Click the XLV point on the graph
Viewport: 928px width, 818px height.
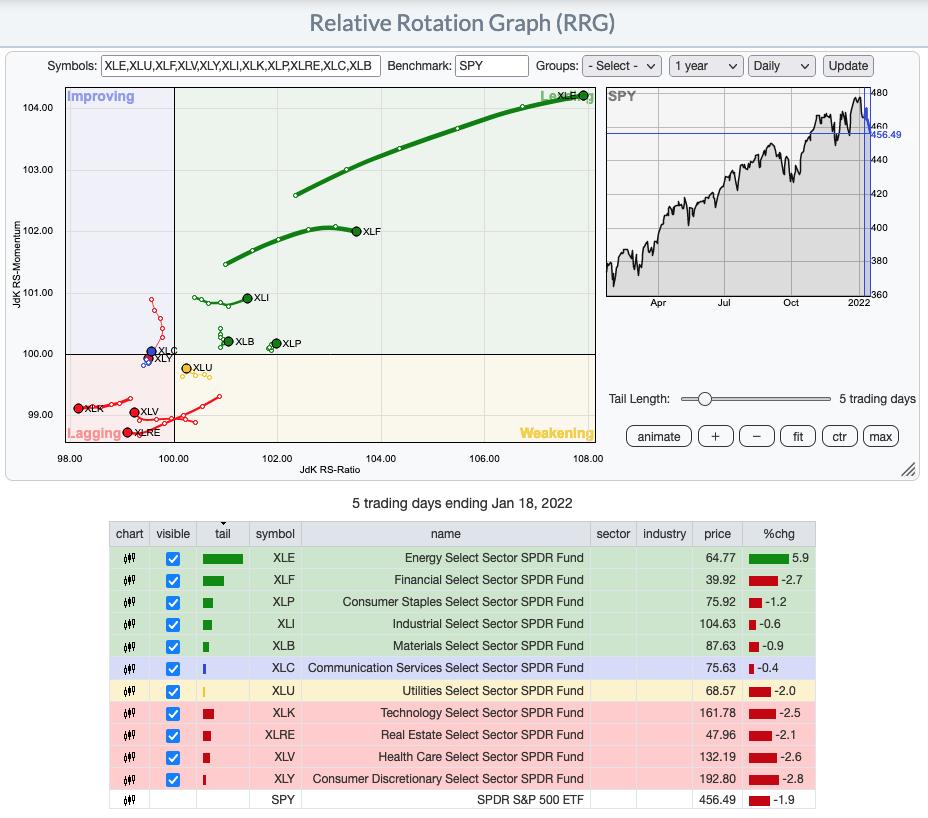pos(134,412)
